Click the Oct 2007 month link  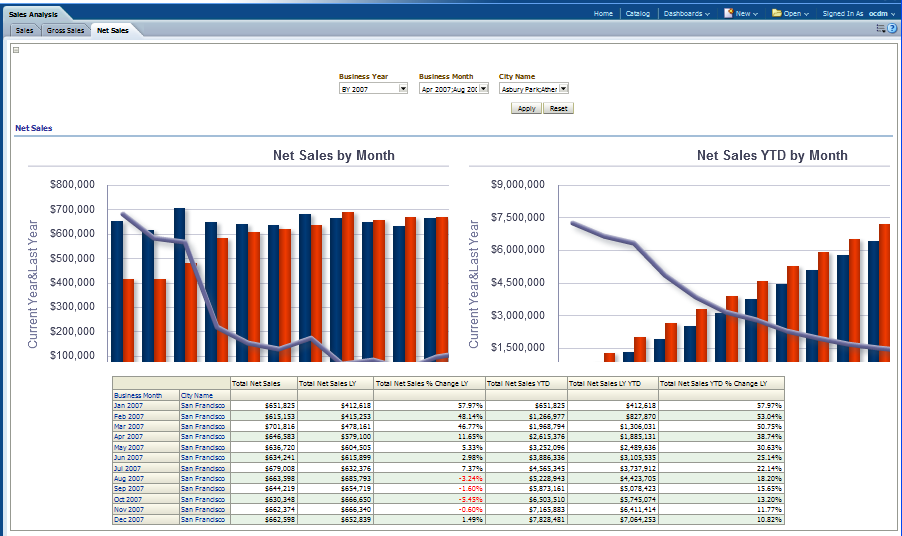tap(128, 499)
